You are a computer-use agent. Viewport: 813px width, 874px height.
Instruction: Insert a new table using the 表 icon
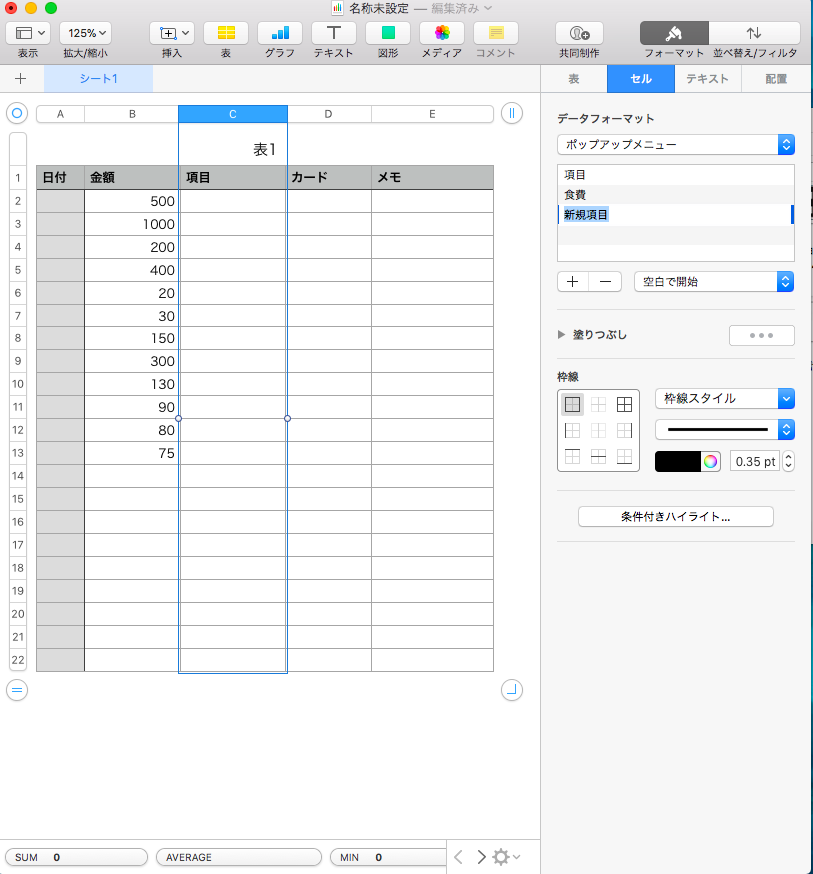pyautogui.click(x=225, y=35)
